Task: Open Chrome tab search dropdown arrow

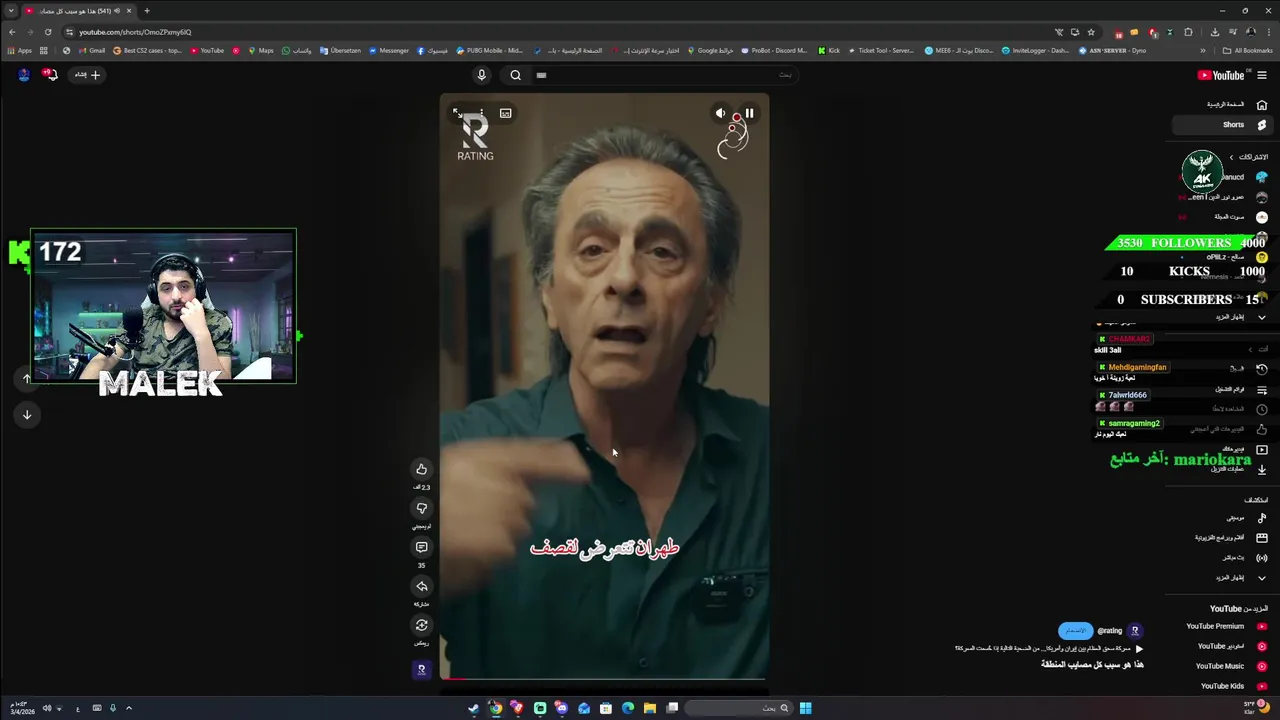Action: (11, 11)
